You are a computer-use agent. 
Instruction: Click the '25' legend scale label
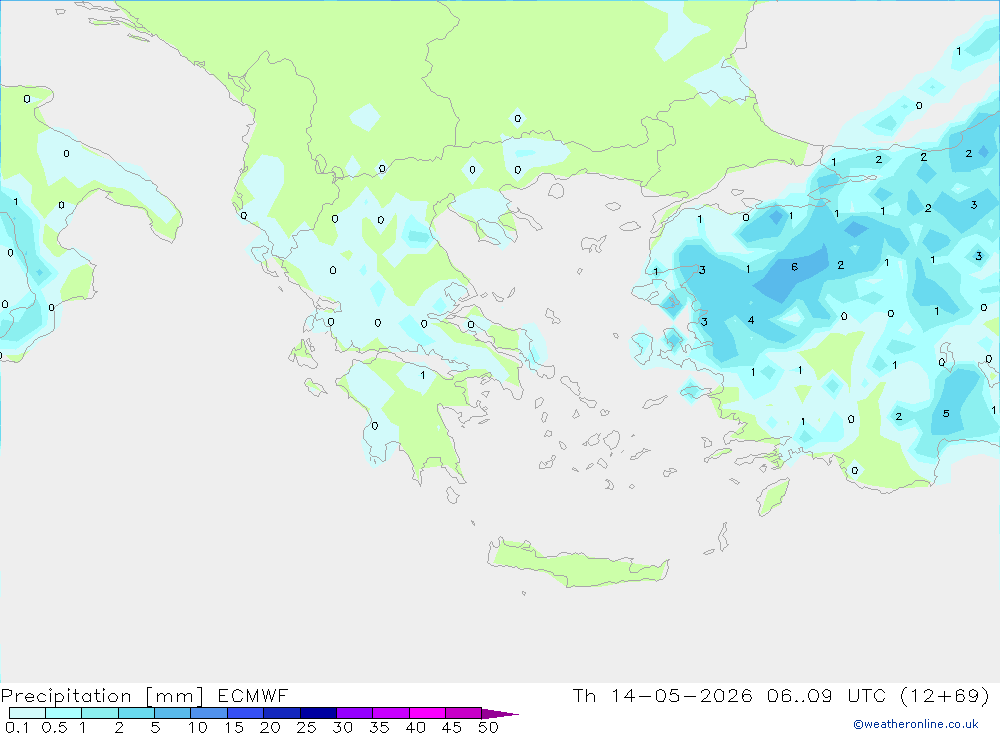pyautogui.click(x=306, y=727)
